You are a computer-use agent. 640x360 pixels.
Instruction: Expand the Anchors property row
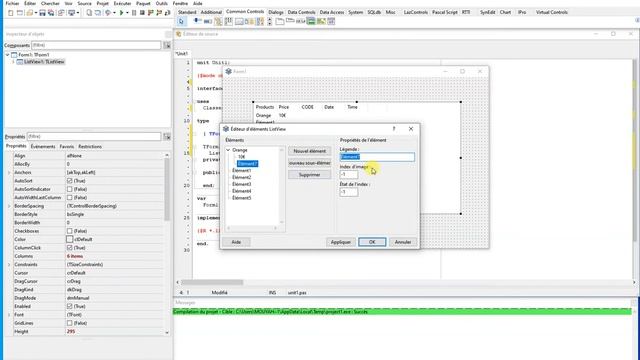[9, 172]
